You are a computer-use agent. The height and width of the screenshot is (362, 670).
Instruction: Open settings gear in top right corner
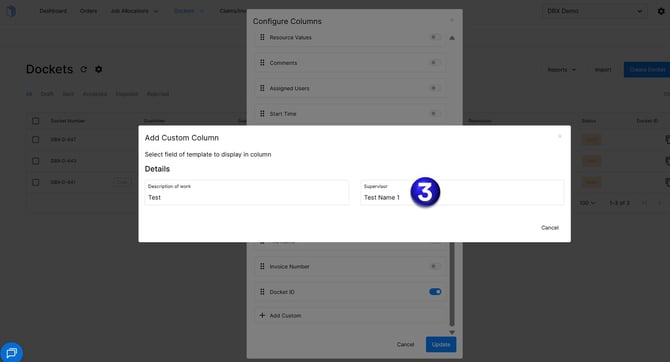[x=661, y=11]
